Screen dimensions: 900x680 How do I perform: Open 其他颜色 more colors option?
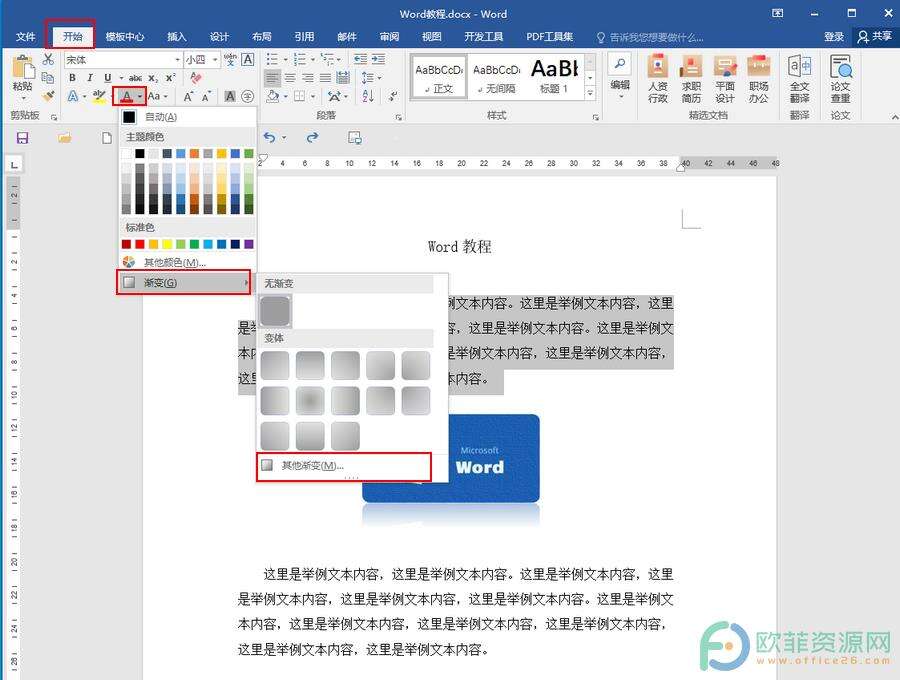175,263
